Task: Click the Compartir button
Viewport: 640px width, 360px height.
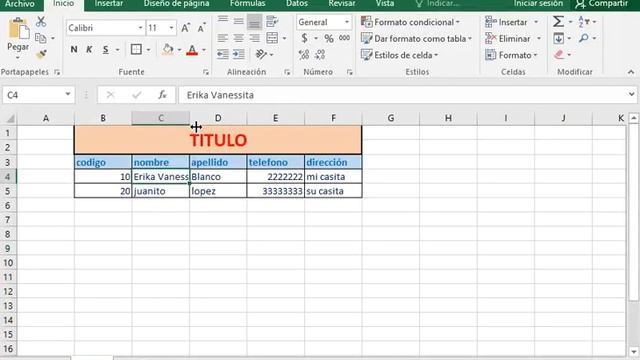Action: click(602, 4)
